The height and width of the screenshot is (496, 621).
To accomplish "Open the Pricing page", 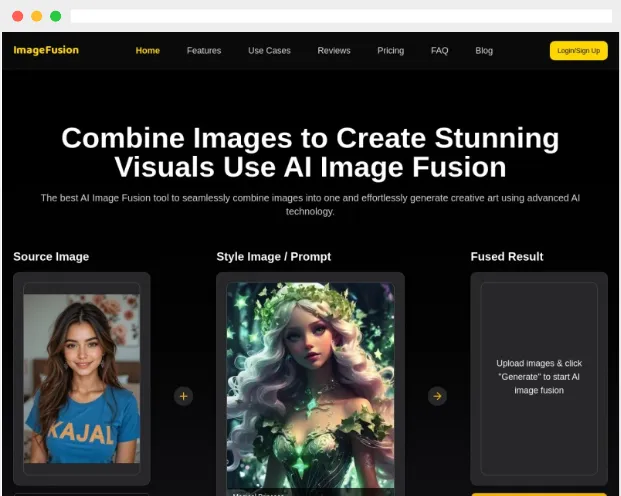I will click(x=391, y=51).
